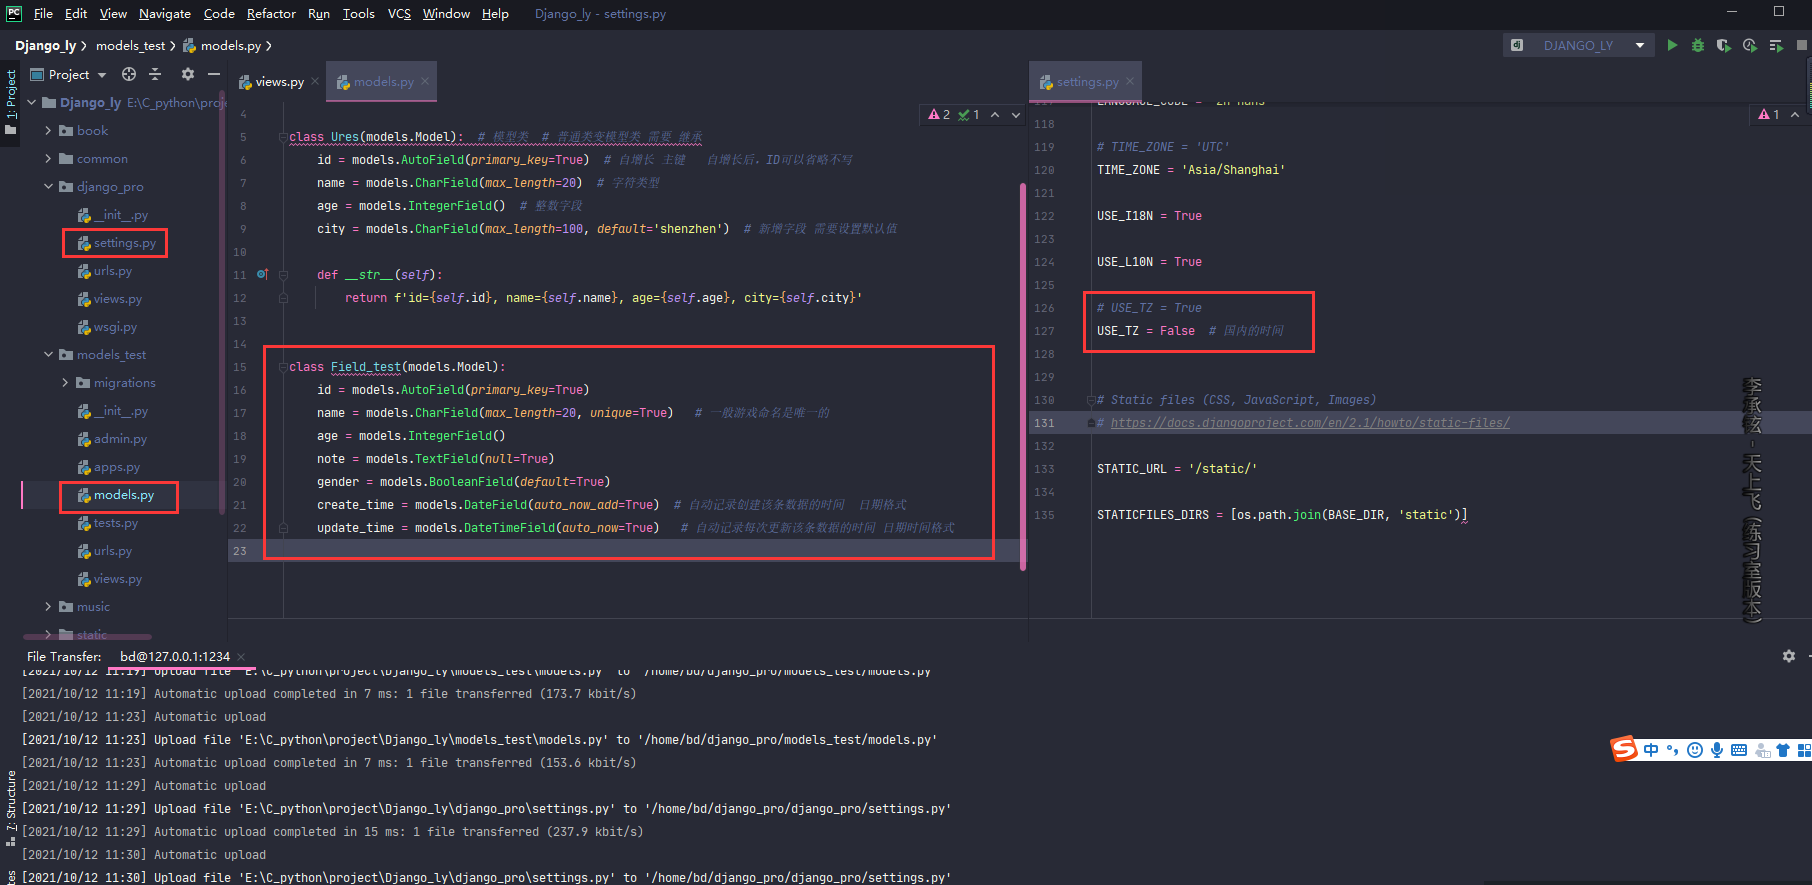This screenshot has width=1812, height=885.
Task: Open the IME skin shirt icon
Action: pos(1783,750)
